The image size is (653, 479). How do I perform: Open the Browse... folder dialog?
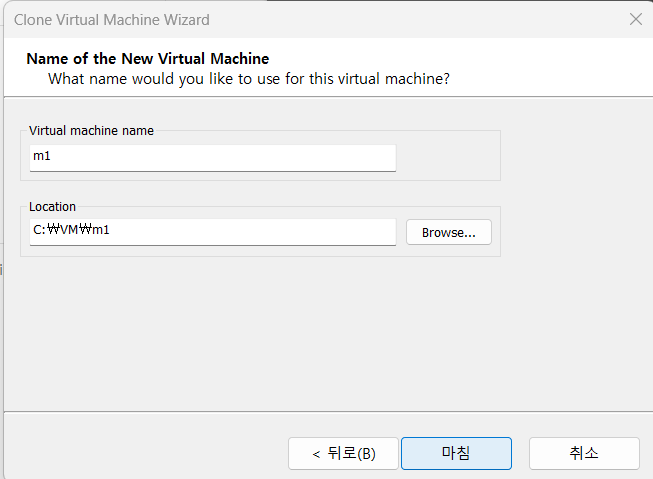(x=449, y=232)
